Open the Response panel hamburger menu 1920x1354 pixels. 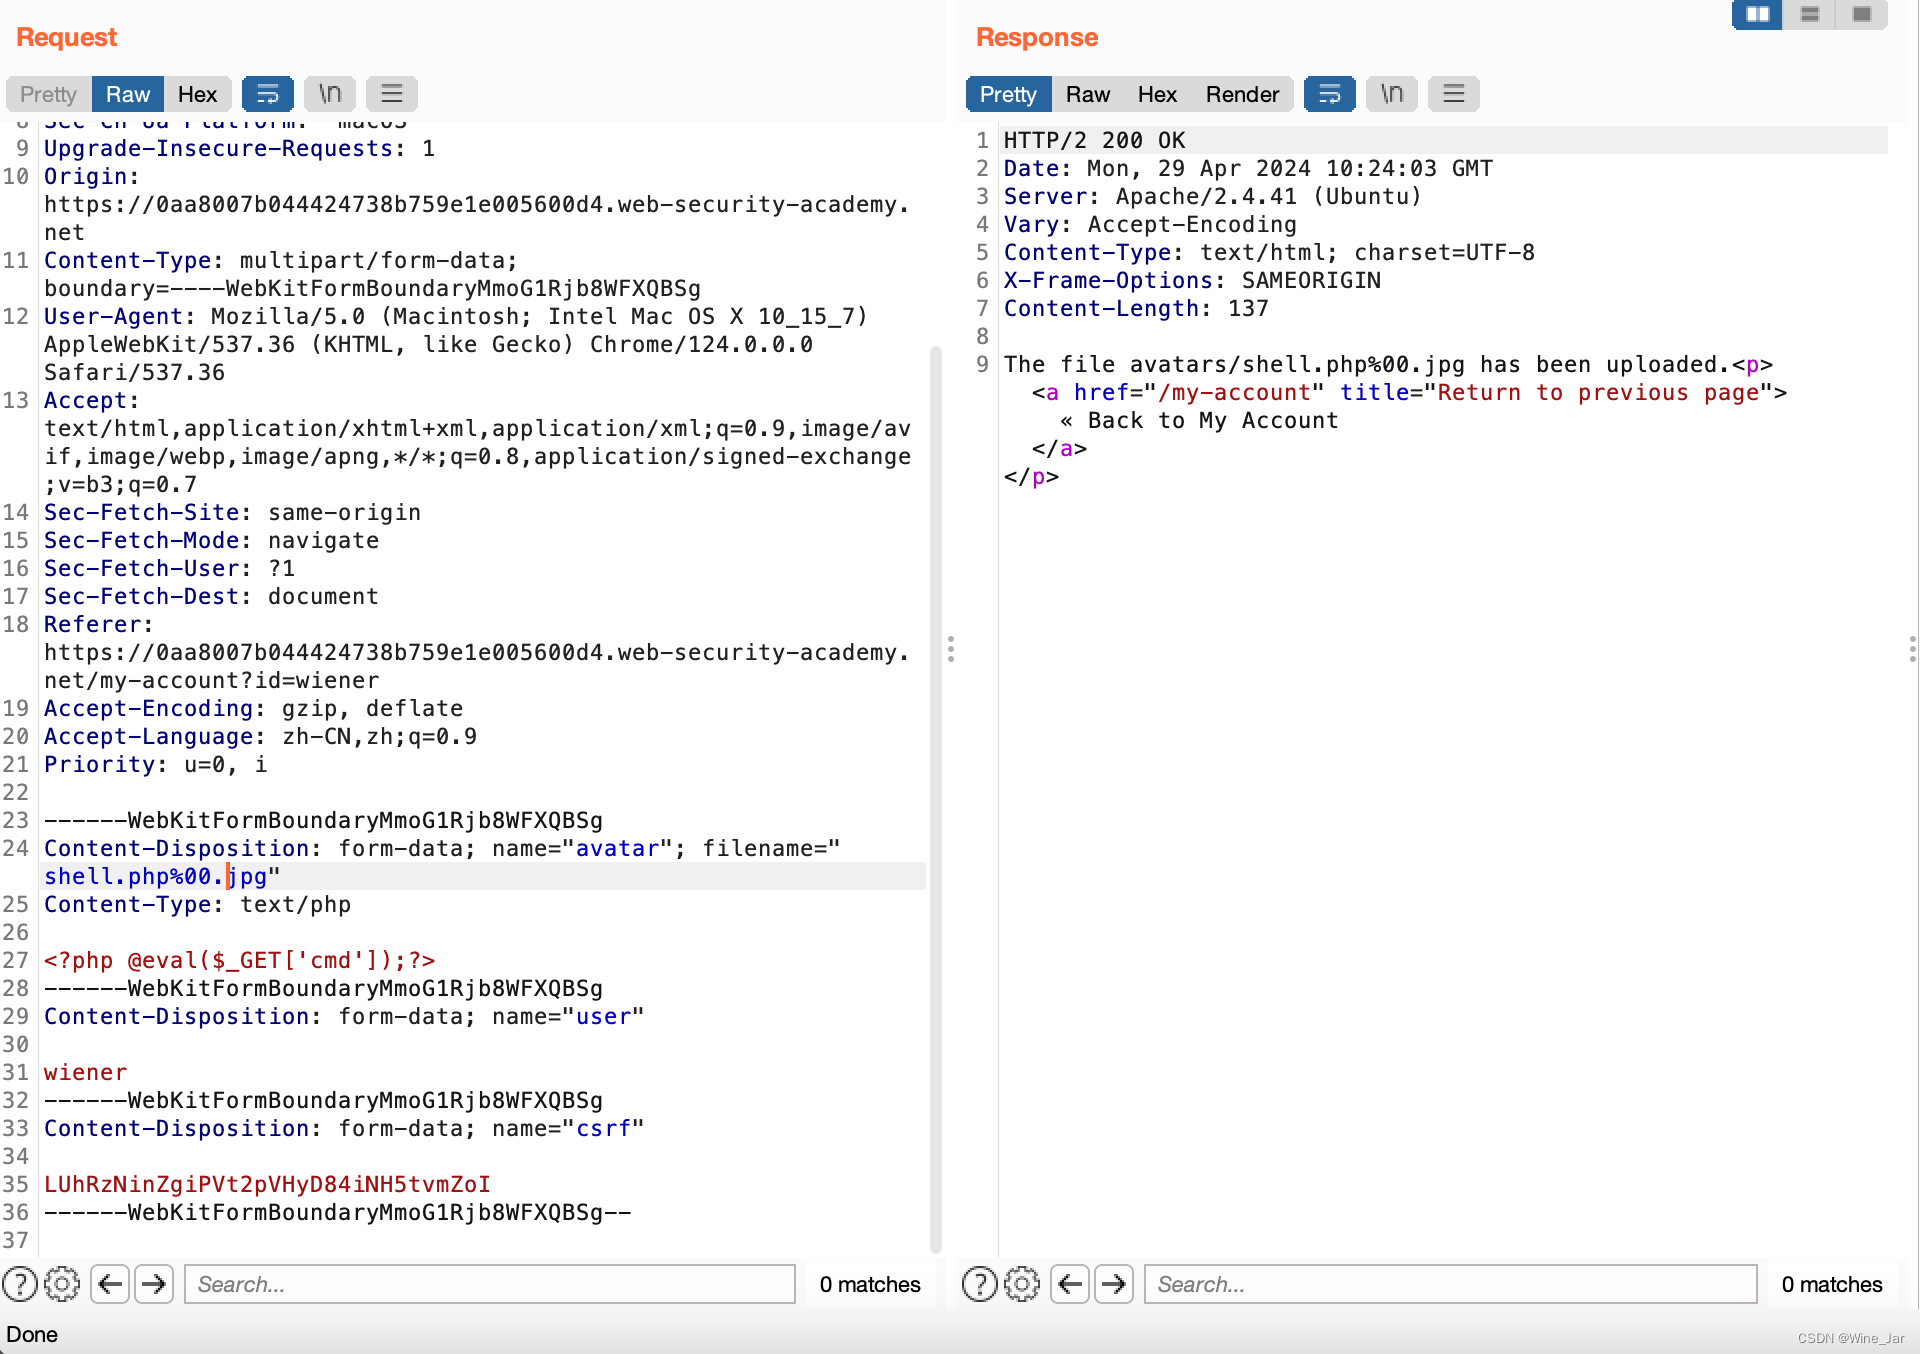click(x=1454, y=94)
